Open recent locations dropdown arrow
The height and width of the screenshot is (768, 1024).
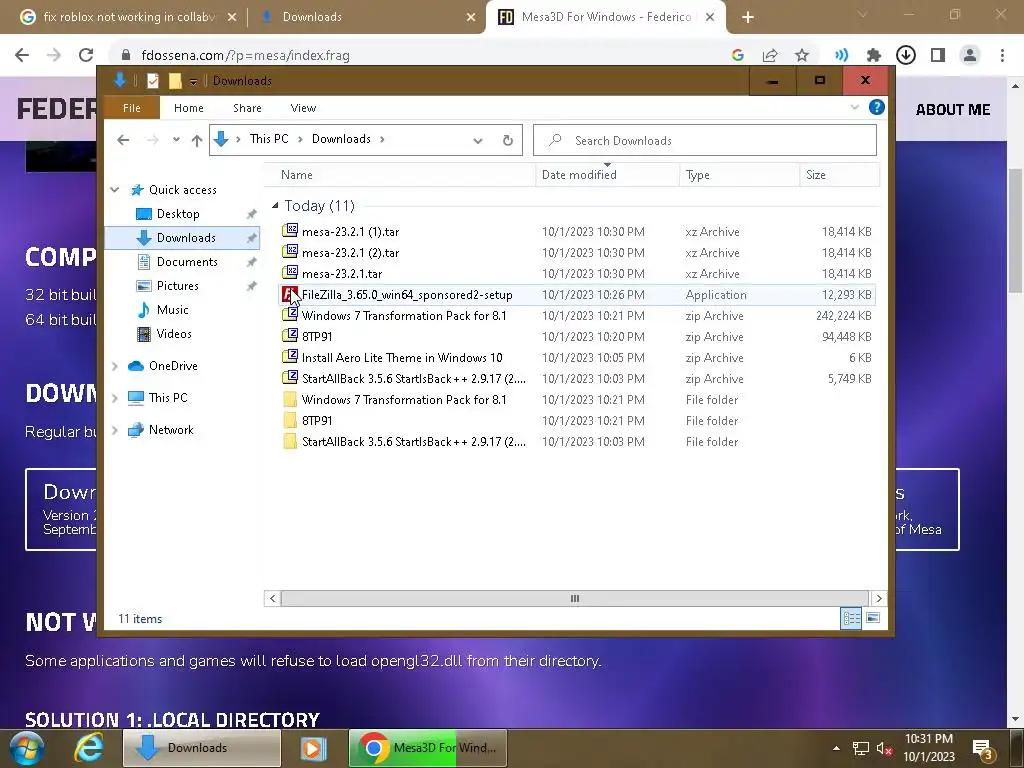(x=176, y=139)
